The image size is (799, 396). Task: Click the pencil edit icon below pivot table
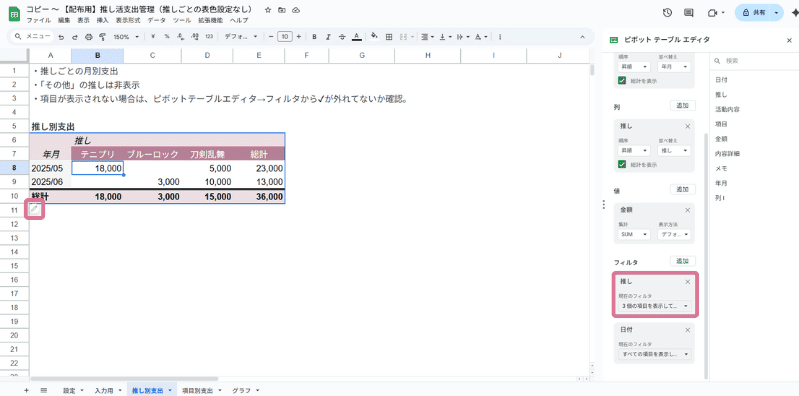point(35,209)
